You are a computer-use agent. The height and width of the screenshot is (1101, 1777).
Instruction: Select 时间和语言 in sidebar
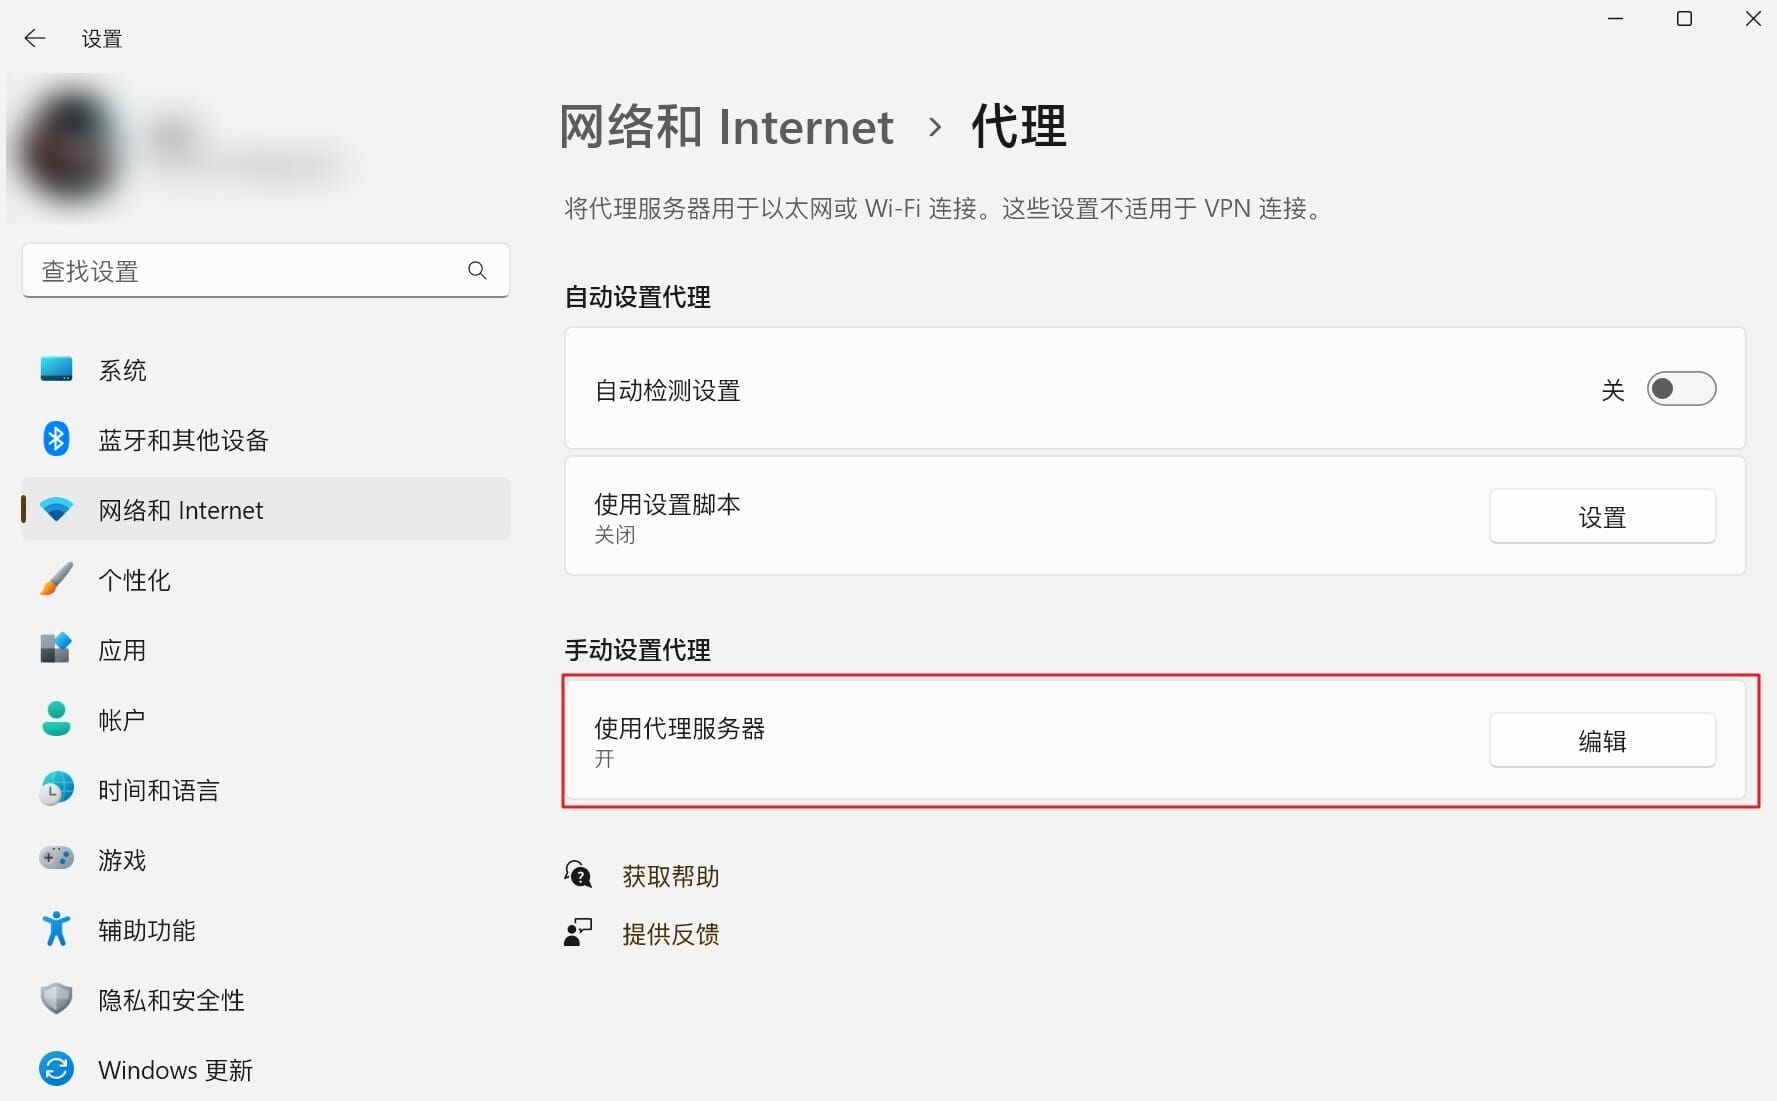coord(158,790)
